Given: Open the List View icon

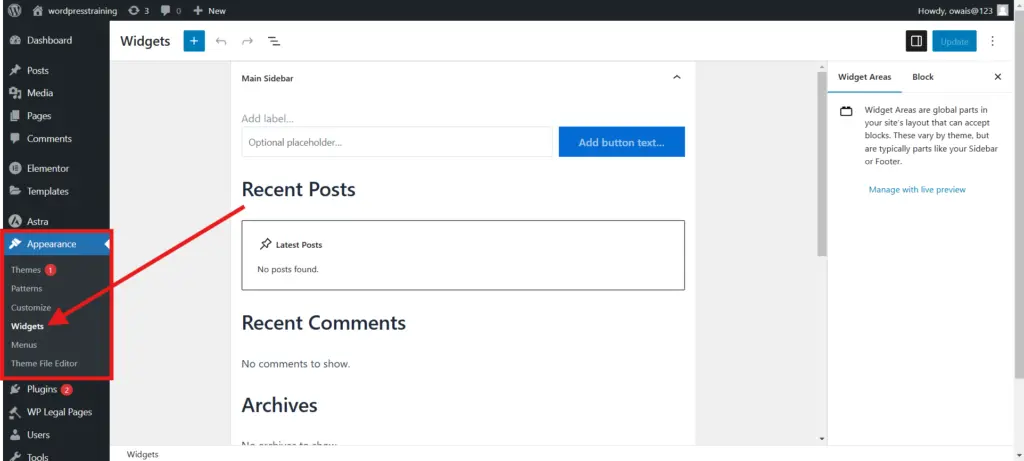Looking at the screenshot, I should point(274,41).
